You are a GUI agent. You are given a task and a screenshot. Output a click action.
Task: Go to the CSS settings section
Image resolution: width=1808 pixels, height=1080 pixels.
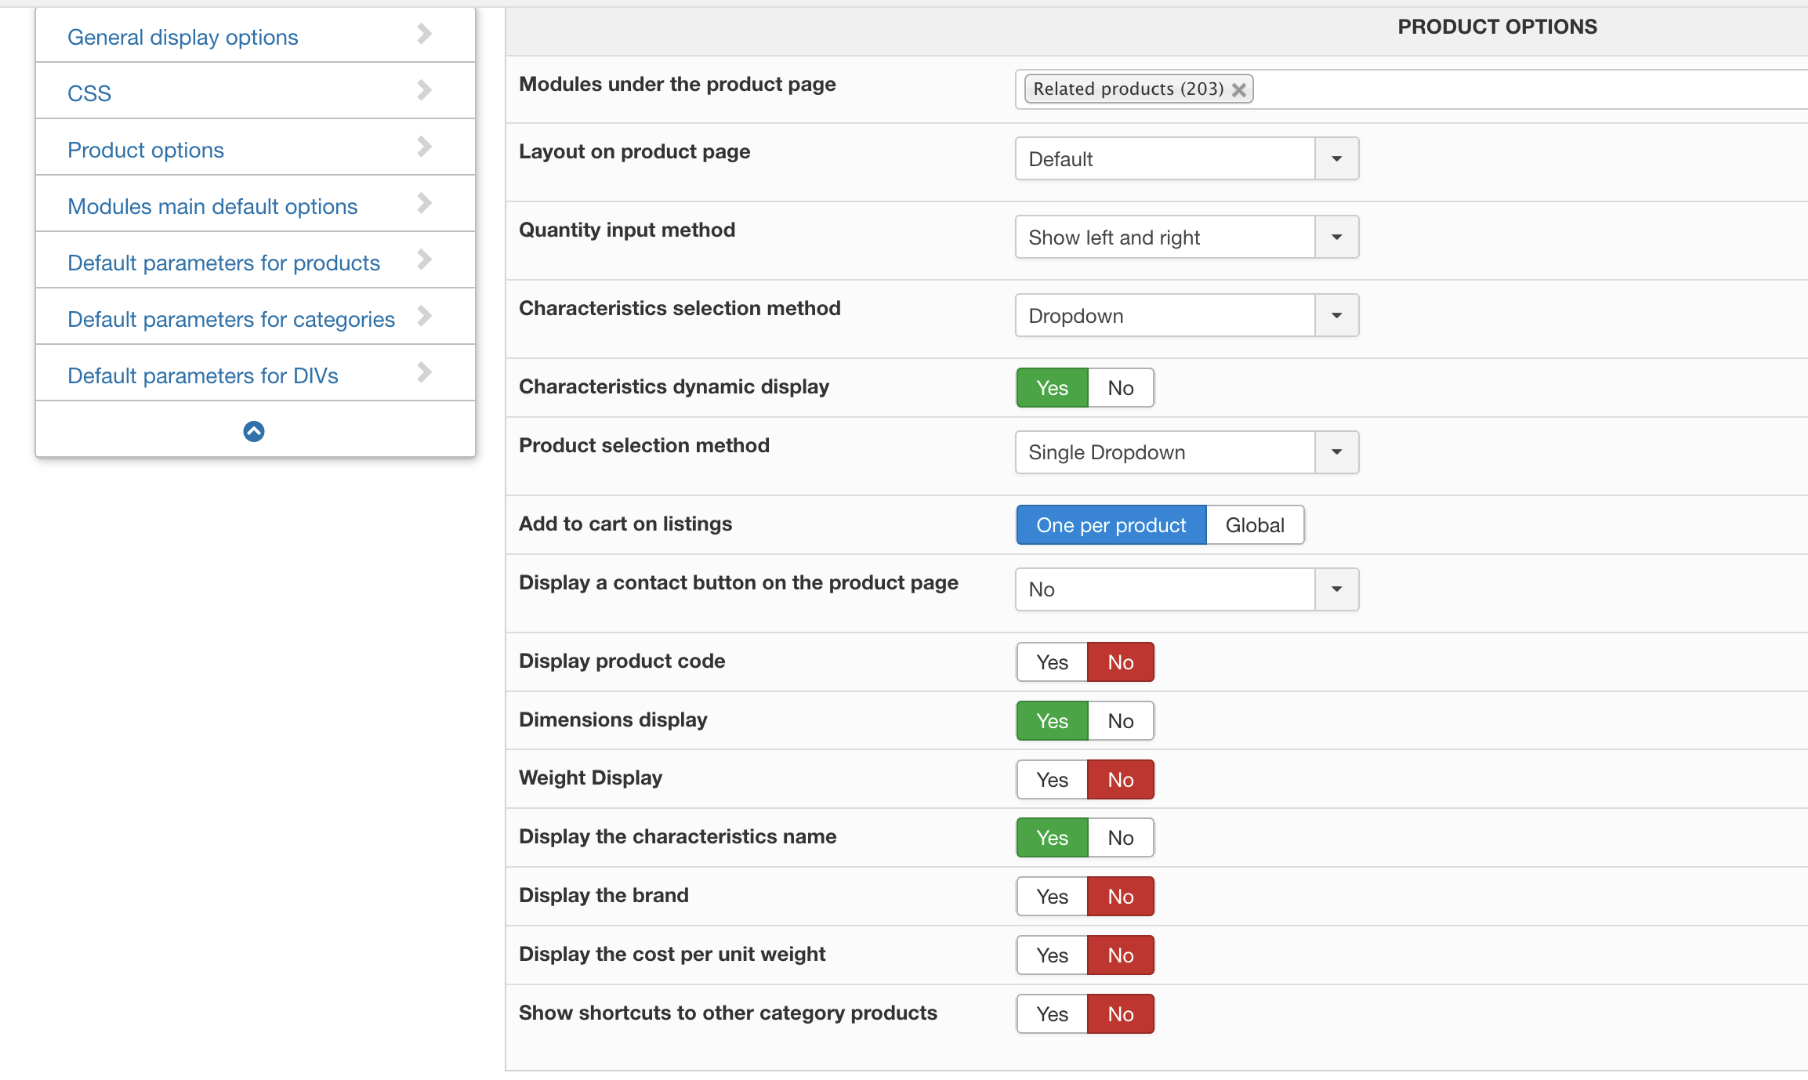click(89, 93)
